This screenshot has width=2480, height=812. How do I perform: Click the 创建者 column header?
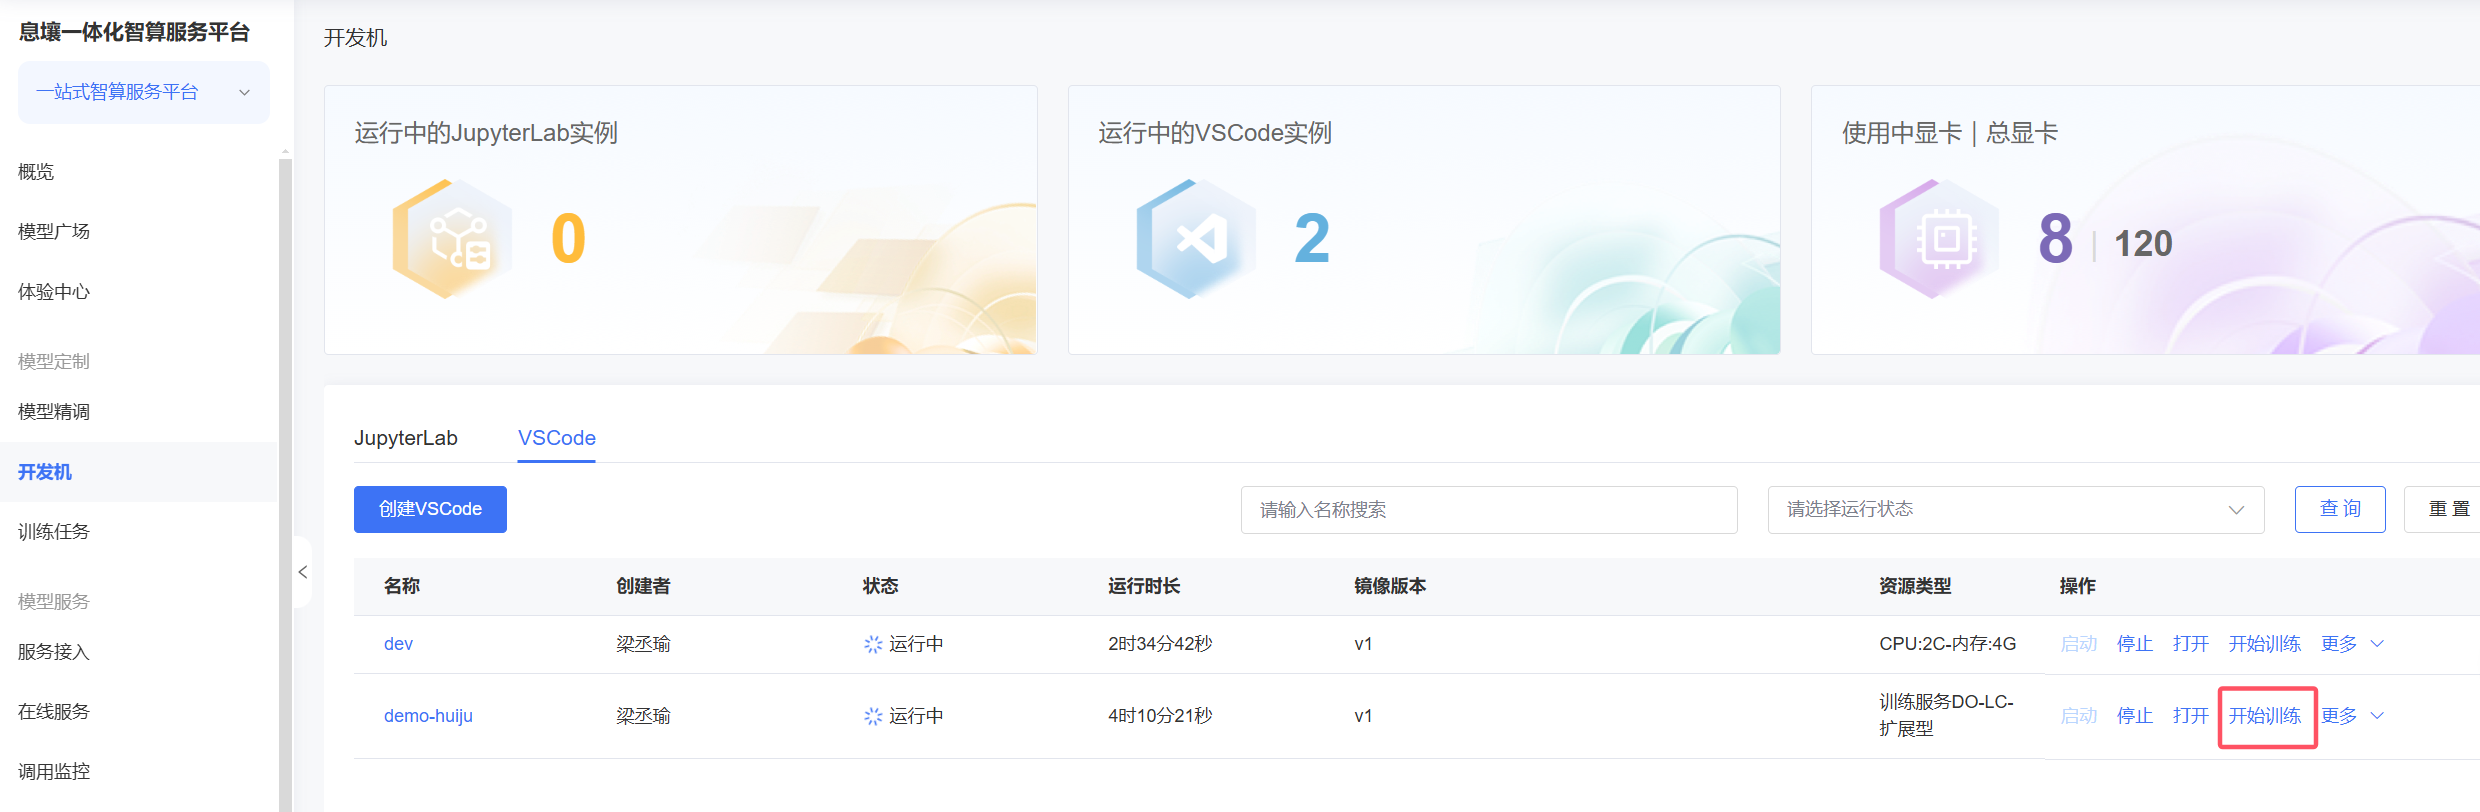[643, 586]
